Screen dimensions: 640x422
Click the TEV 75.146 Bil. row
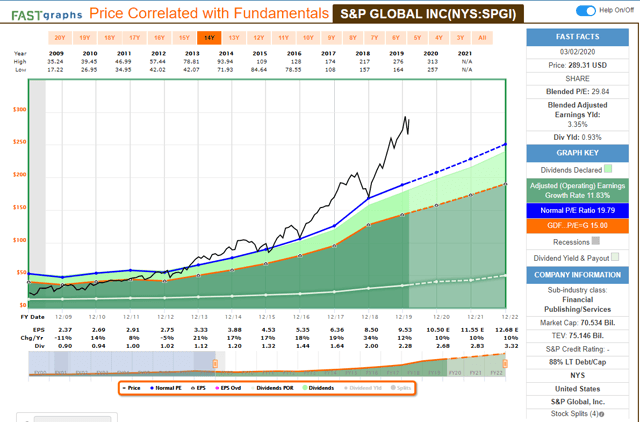[577, 336]
